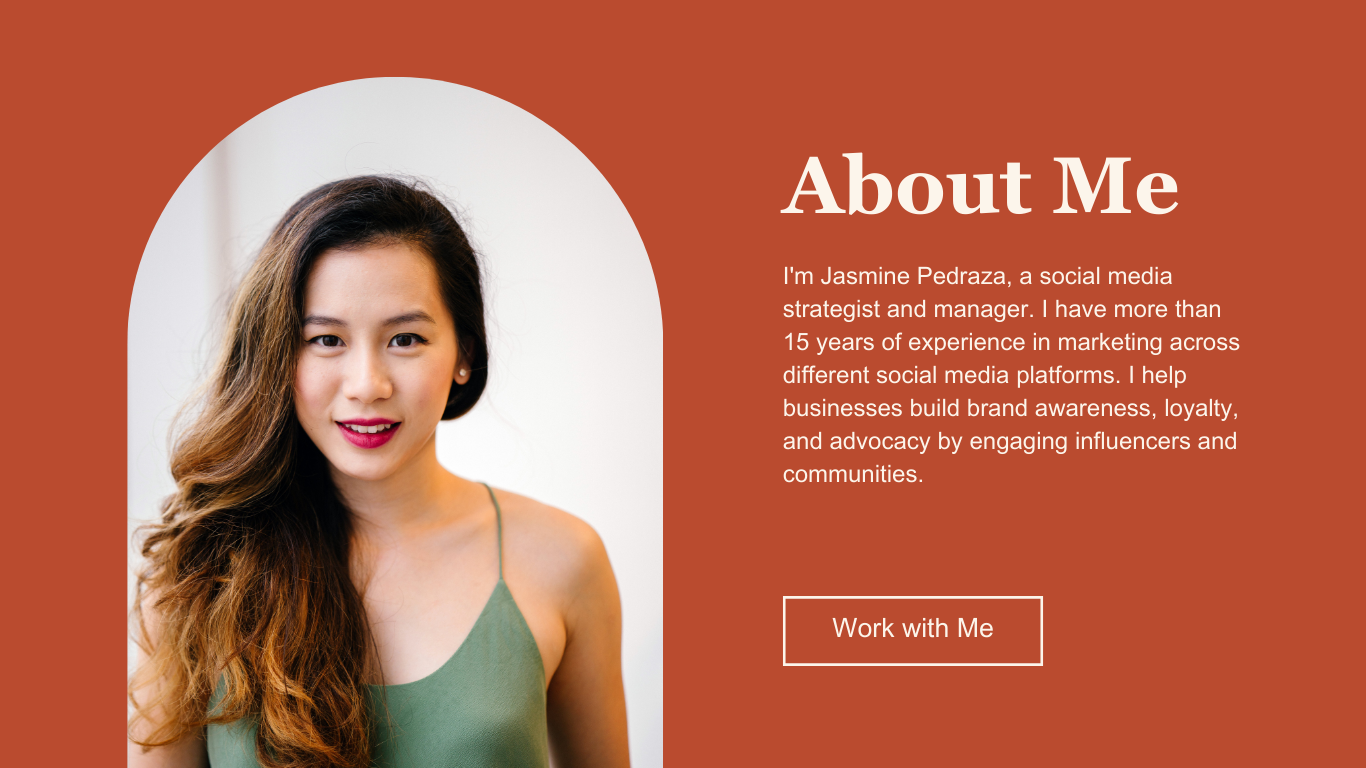Click the word "Work" inside the outlined button
This screenshot has height=768, width=1366.
pos(863,628)
